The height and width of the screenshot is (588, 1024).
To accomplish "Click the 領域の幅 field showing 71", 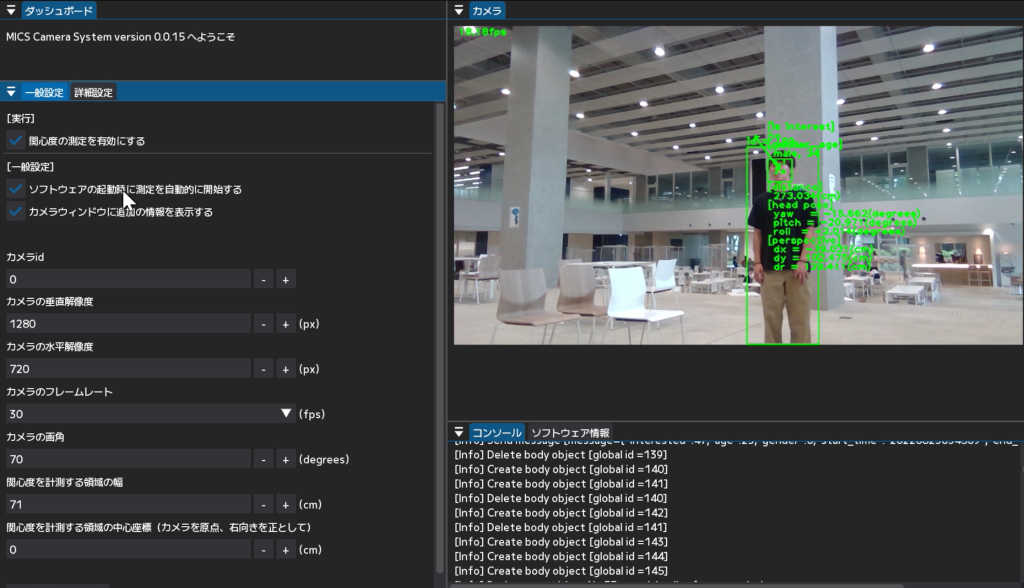I will pos(128,504).
